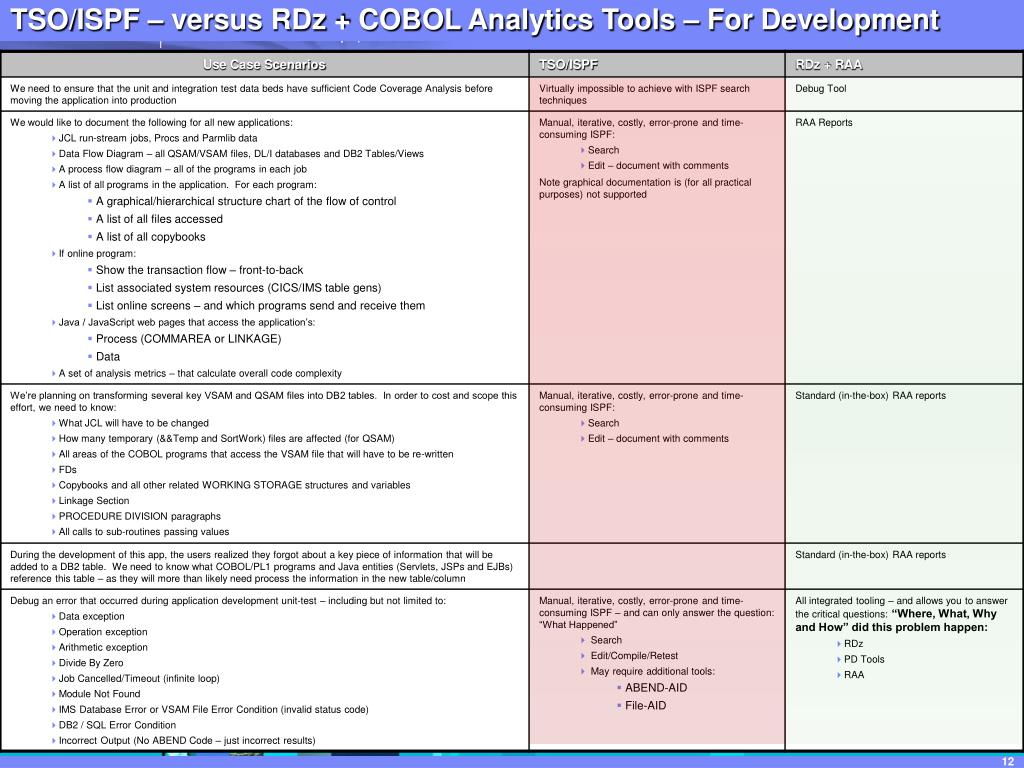Click the 'Module Not Found' bullet

99,694
